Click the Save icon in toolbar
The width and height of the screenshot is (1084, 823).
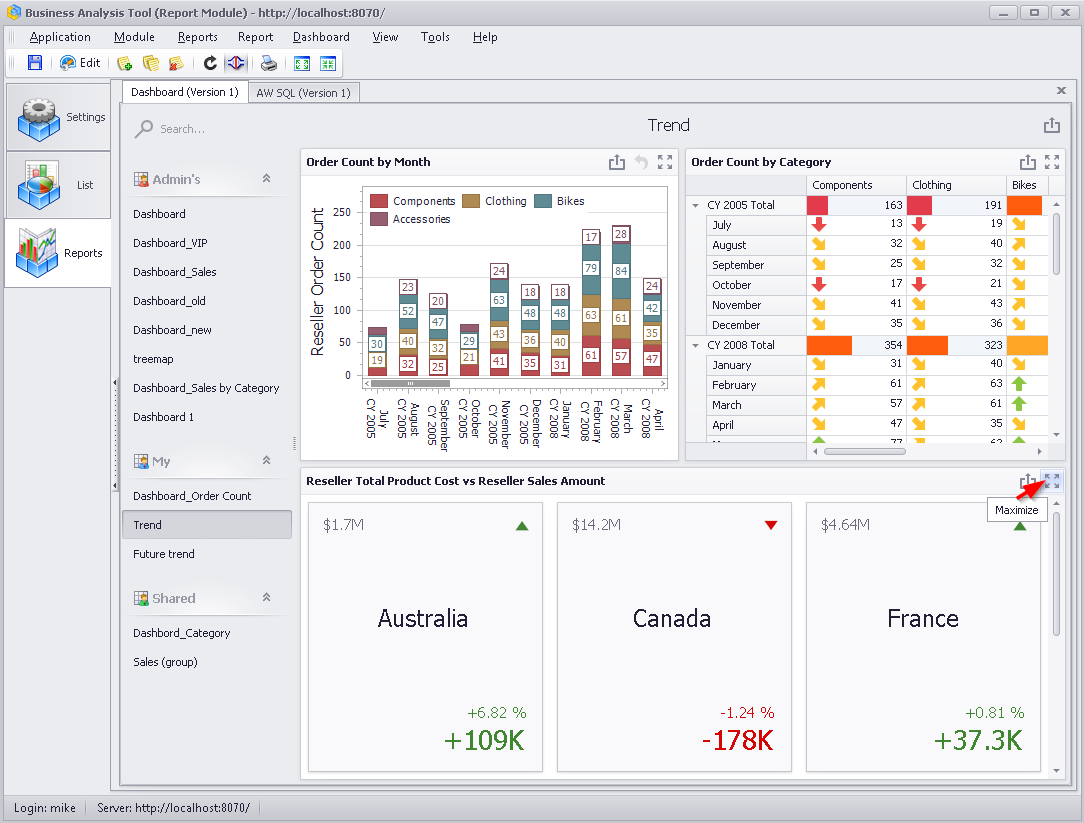click(x=35, y=63)
